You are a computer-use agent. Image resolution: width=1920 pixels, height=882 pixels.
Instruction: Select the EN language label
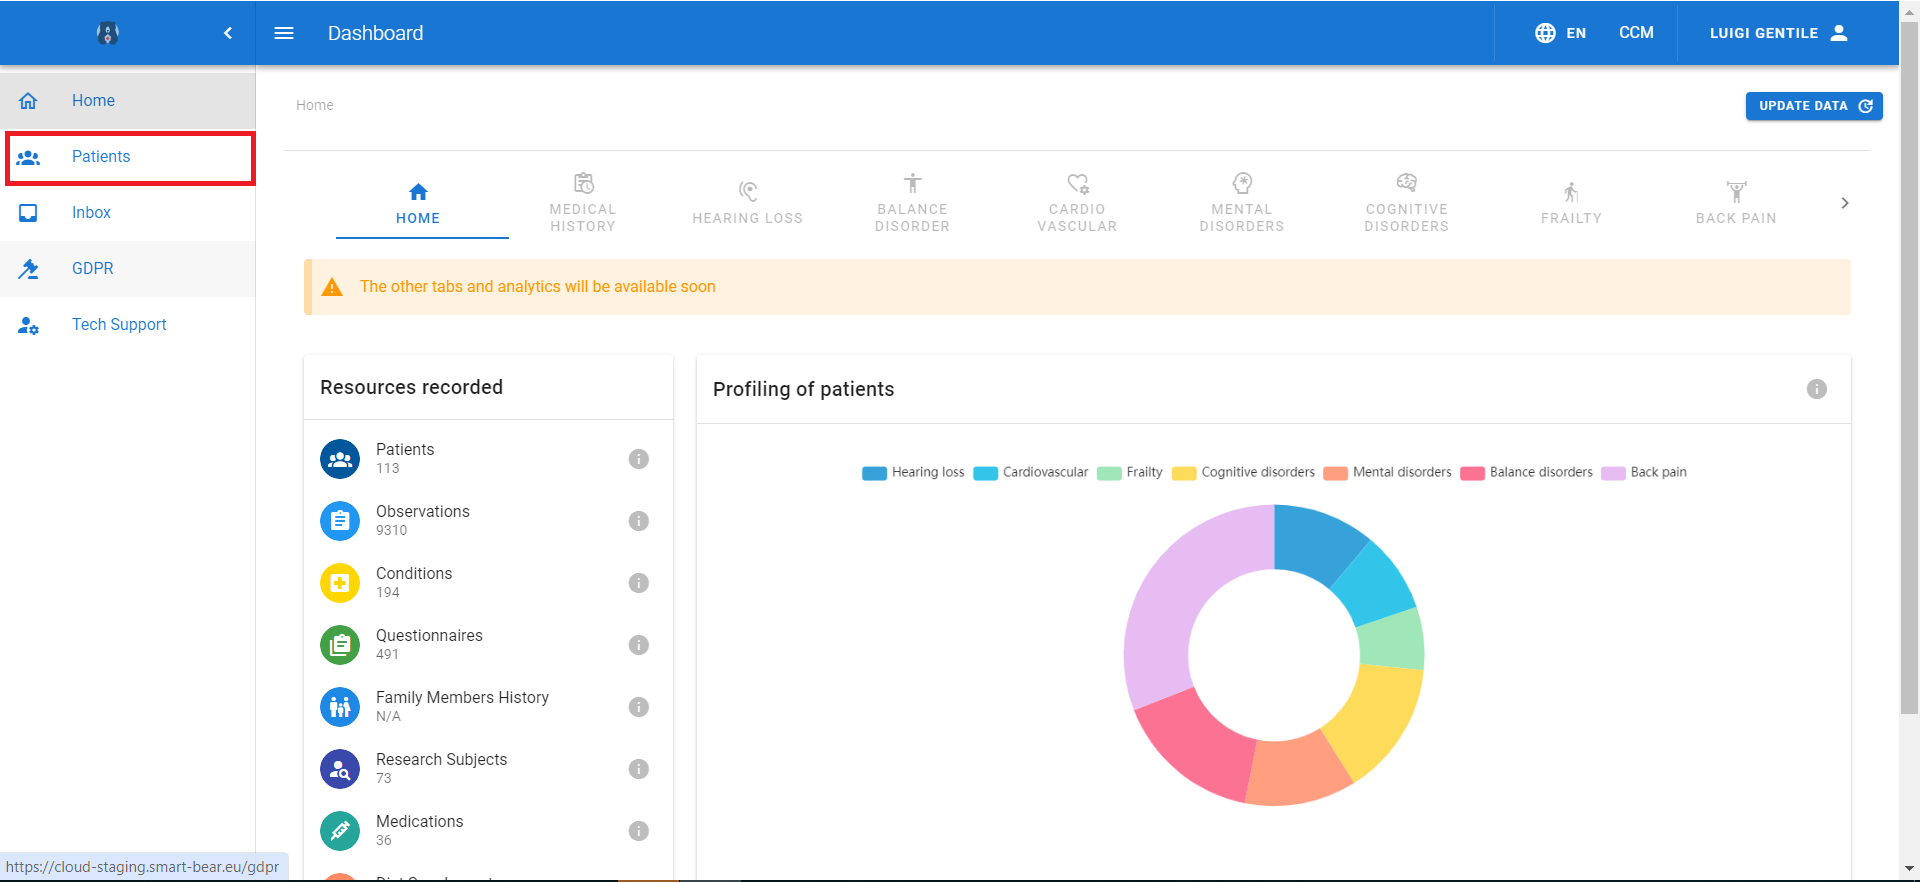pos(1576,33)
